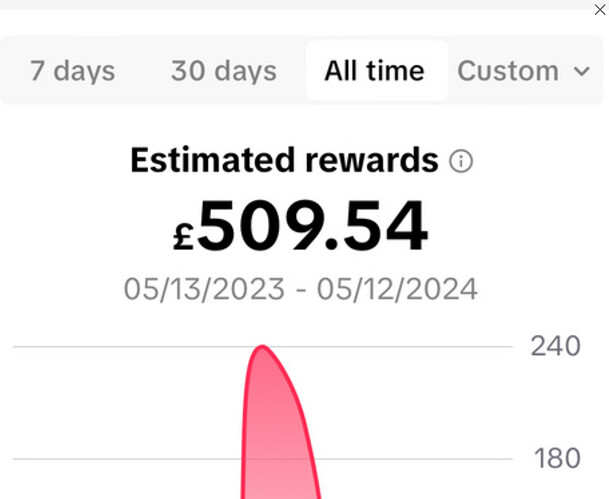Expand the chevron next to Custom
This screenshot has width=609, height=499.
pos(582,71)
